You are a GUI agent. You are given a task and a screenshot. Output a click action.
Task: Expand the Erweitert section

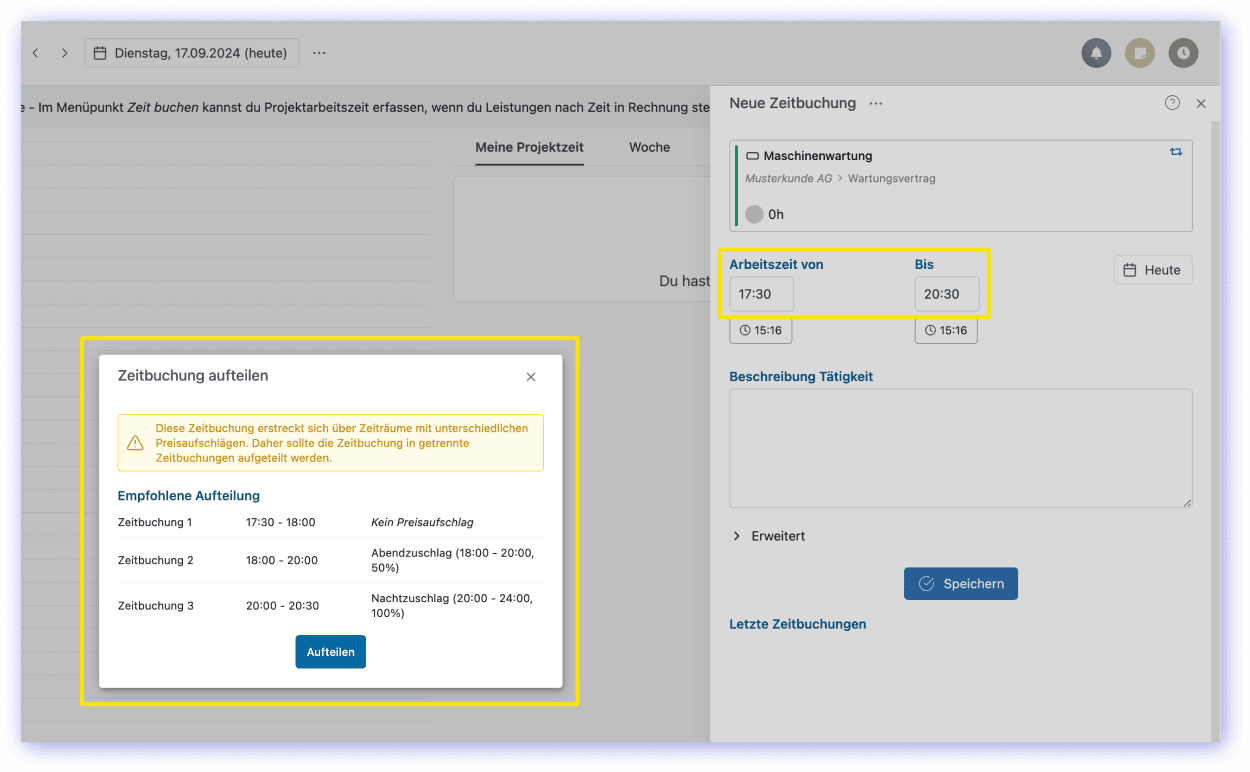coord(769,536)
